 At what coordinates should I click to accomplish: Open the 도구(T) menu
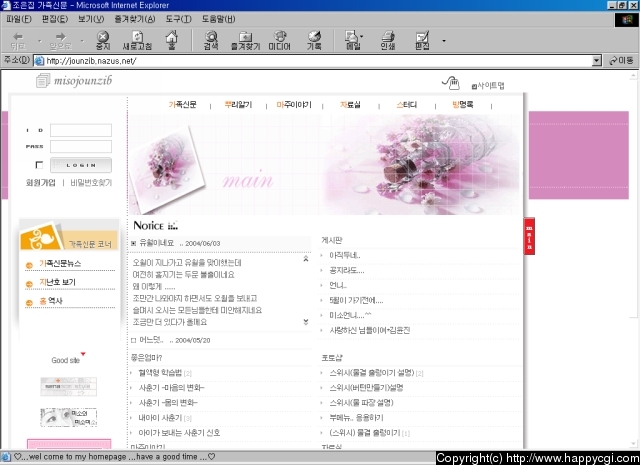click(x=178, y=19)
